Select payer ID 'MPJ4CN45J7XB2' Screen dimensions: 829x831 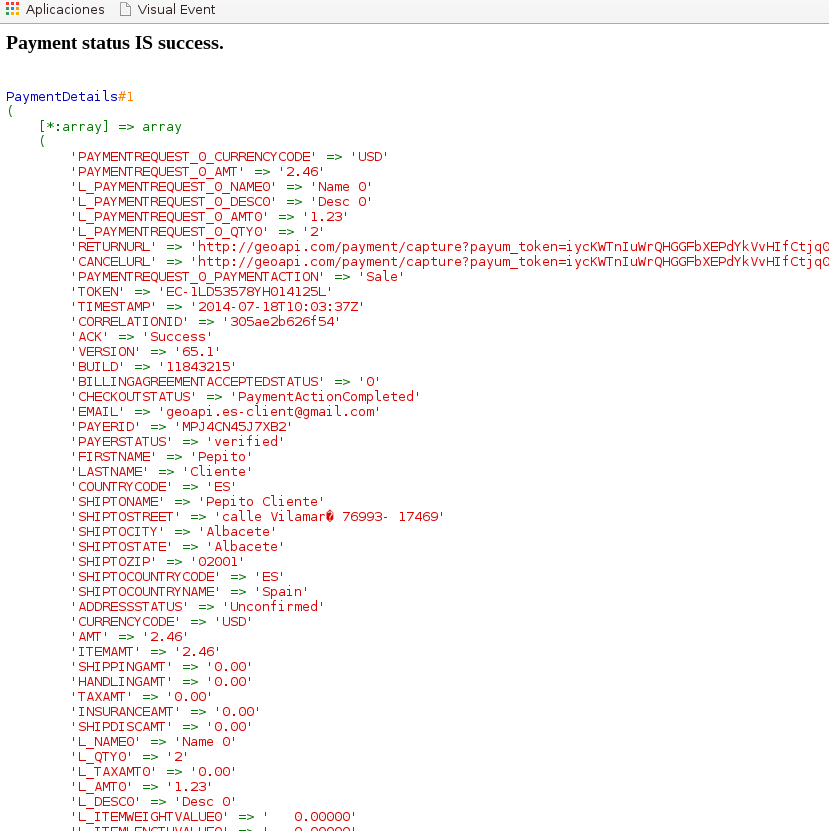(233, 427)
